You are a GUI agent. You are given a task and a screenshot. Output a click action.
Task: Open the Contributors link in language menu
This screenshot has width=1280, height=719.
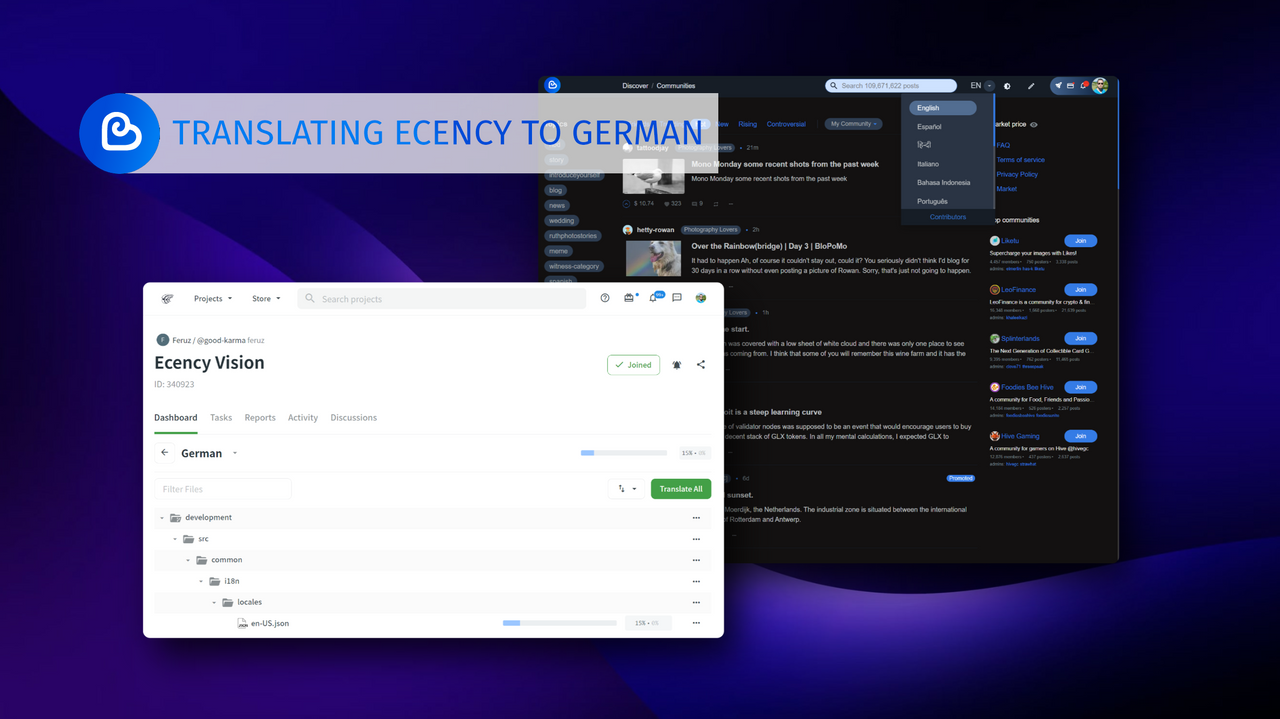[948, 217]
